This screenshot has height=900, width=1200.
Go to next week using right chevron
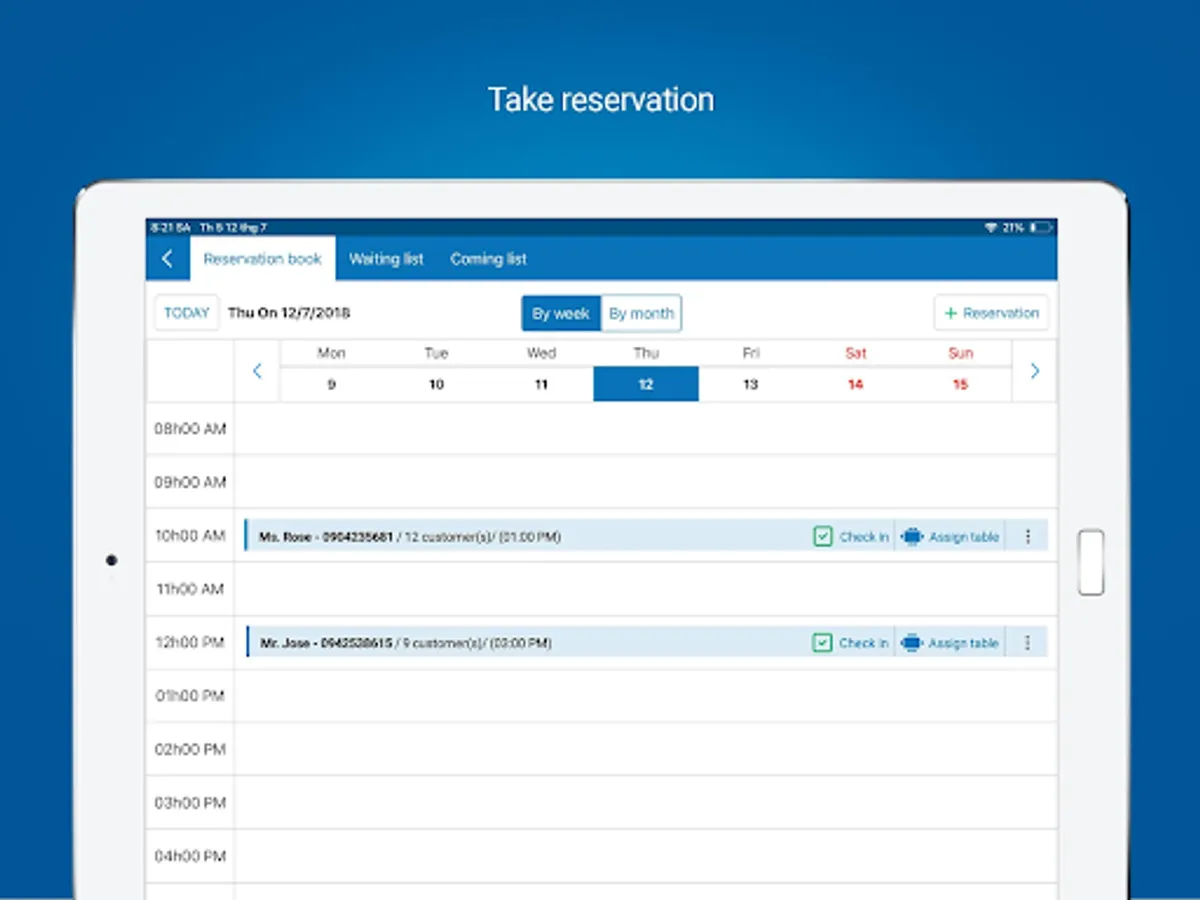(1035, 371)
